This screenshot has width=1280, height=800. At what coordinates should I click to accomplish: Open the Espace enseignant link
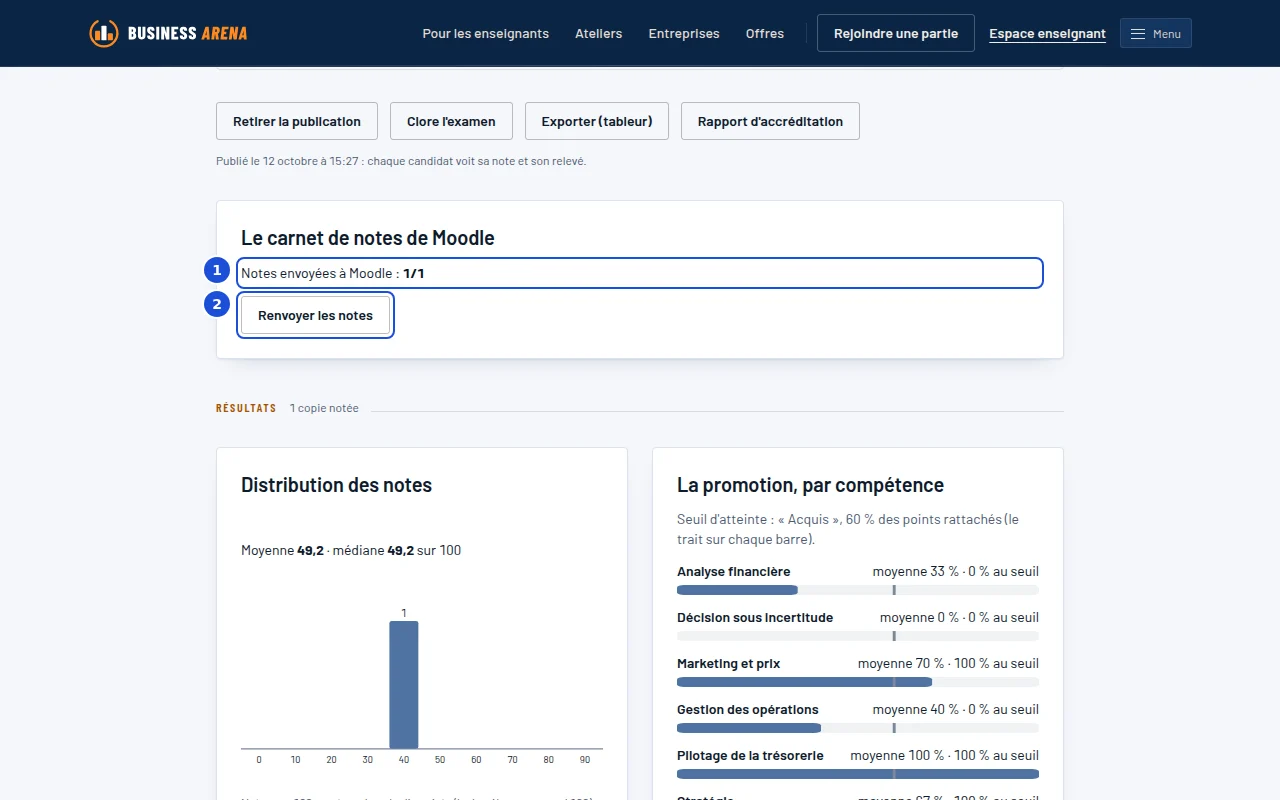point(1047,34)
